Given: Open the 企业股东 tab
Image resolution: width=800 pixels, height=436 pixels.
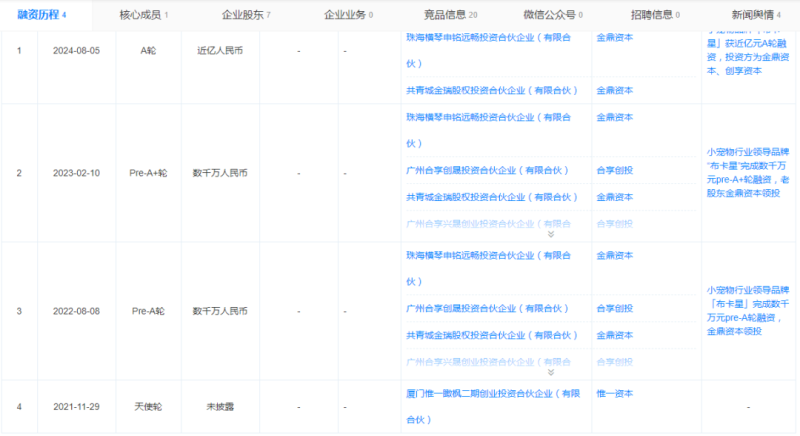Looking at the screenshot, I should tap(244, 15).
